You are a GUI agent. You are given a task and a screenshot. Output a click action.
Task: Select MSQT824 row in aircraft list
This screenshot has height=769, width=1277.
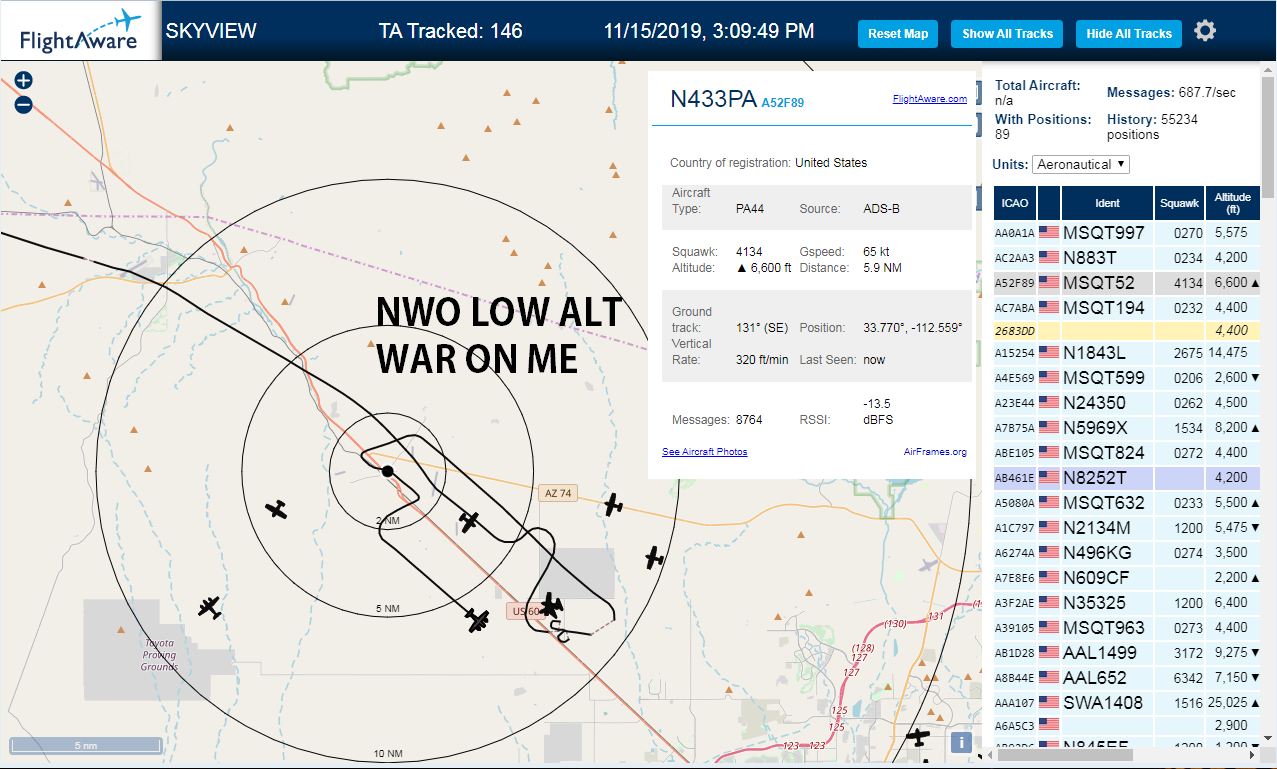pos(1127,453)
